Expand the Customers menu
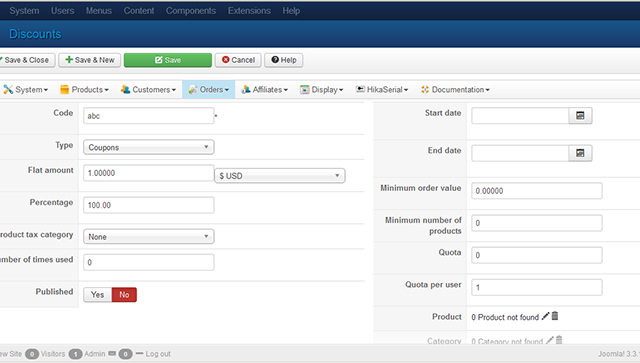The height and width of the screenshot is (363, 640). 148,89
